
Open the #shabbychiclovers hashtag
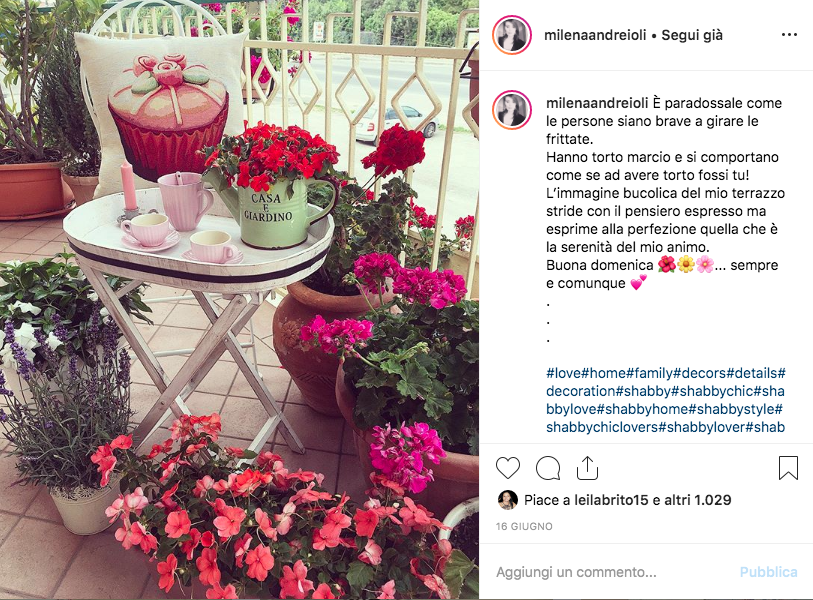pos(602,427)
